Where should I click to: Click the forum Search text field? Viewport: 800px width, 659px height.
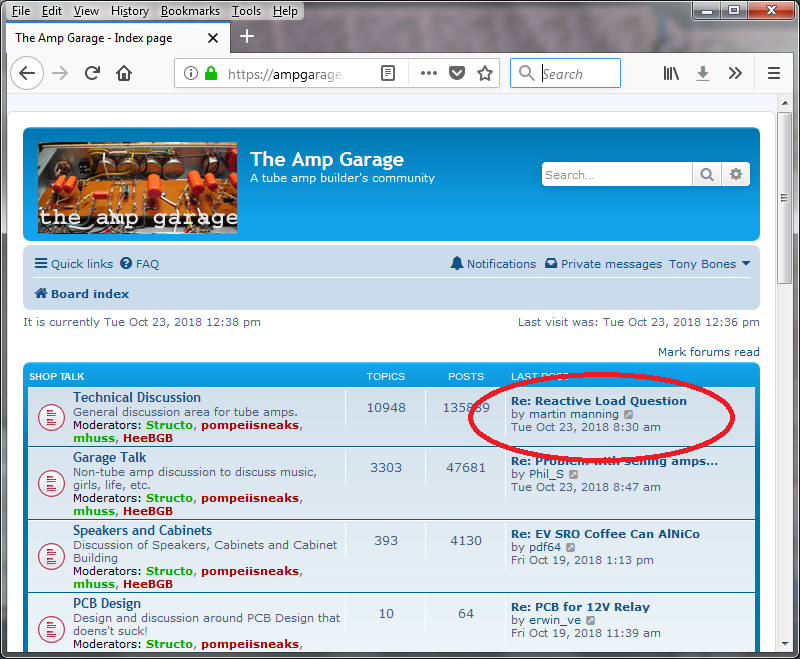pos(616,174)
